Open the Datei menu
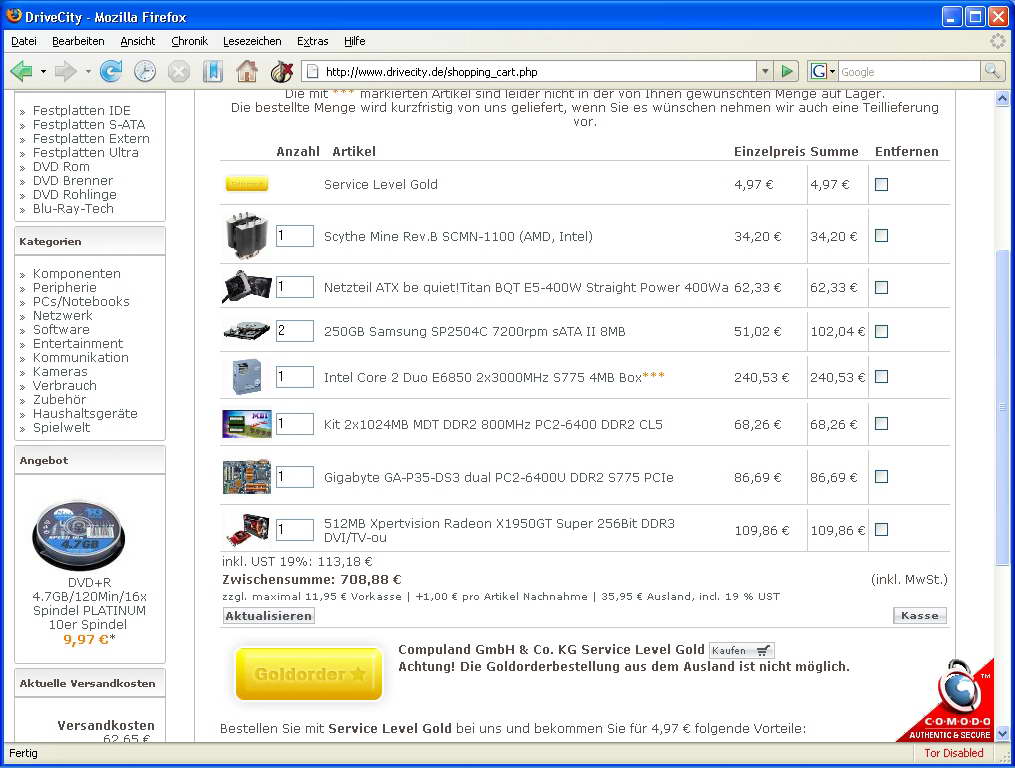 (x=24, y=41)
